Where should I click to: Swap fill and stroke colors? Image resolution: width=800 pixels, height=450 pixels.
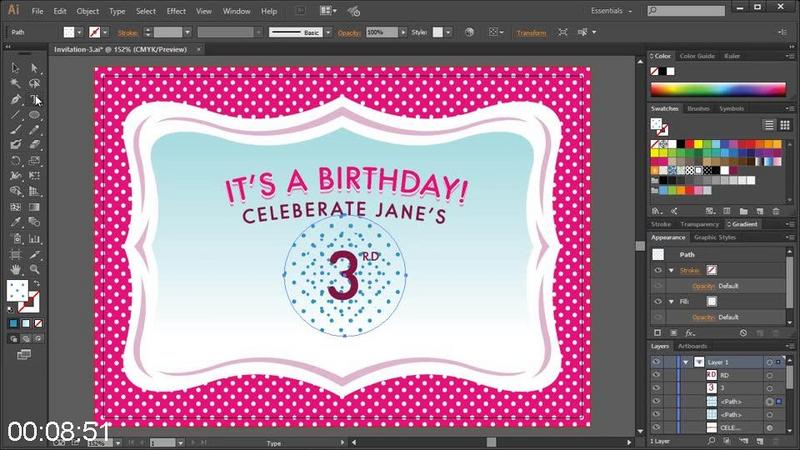[37, 284]
